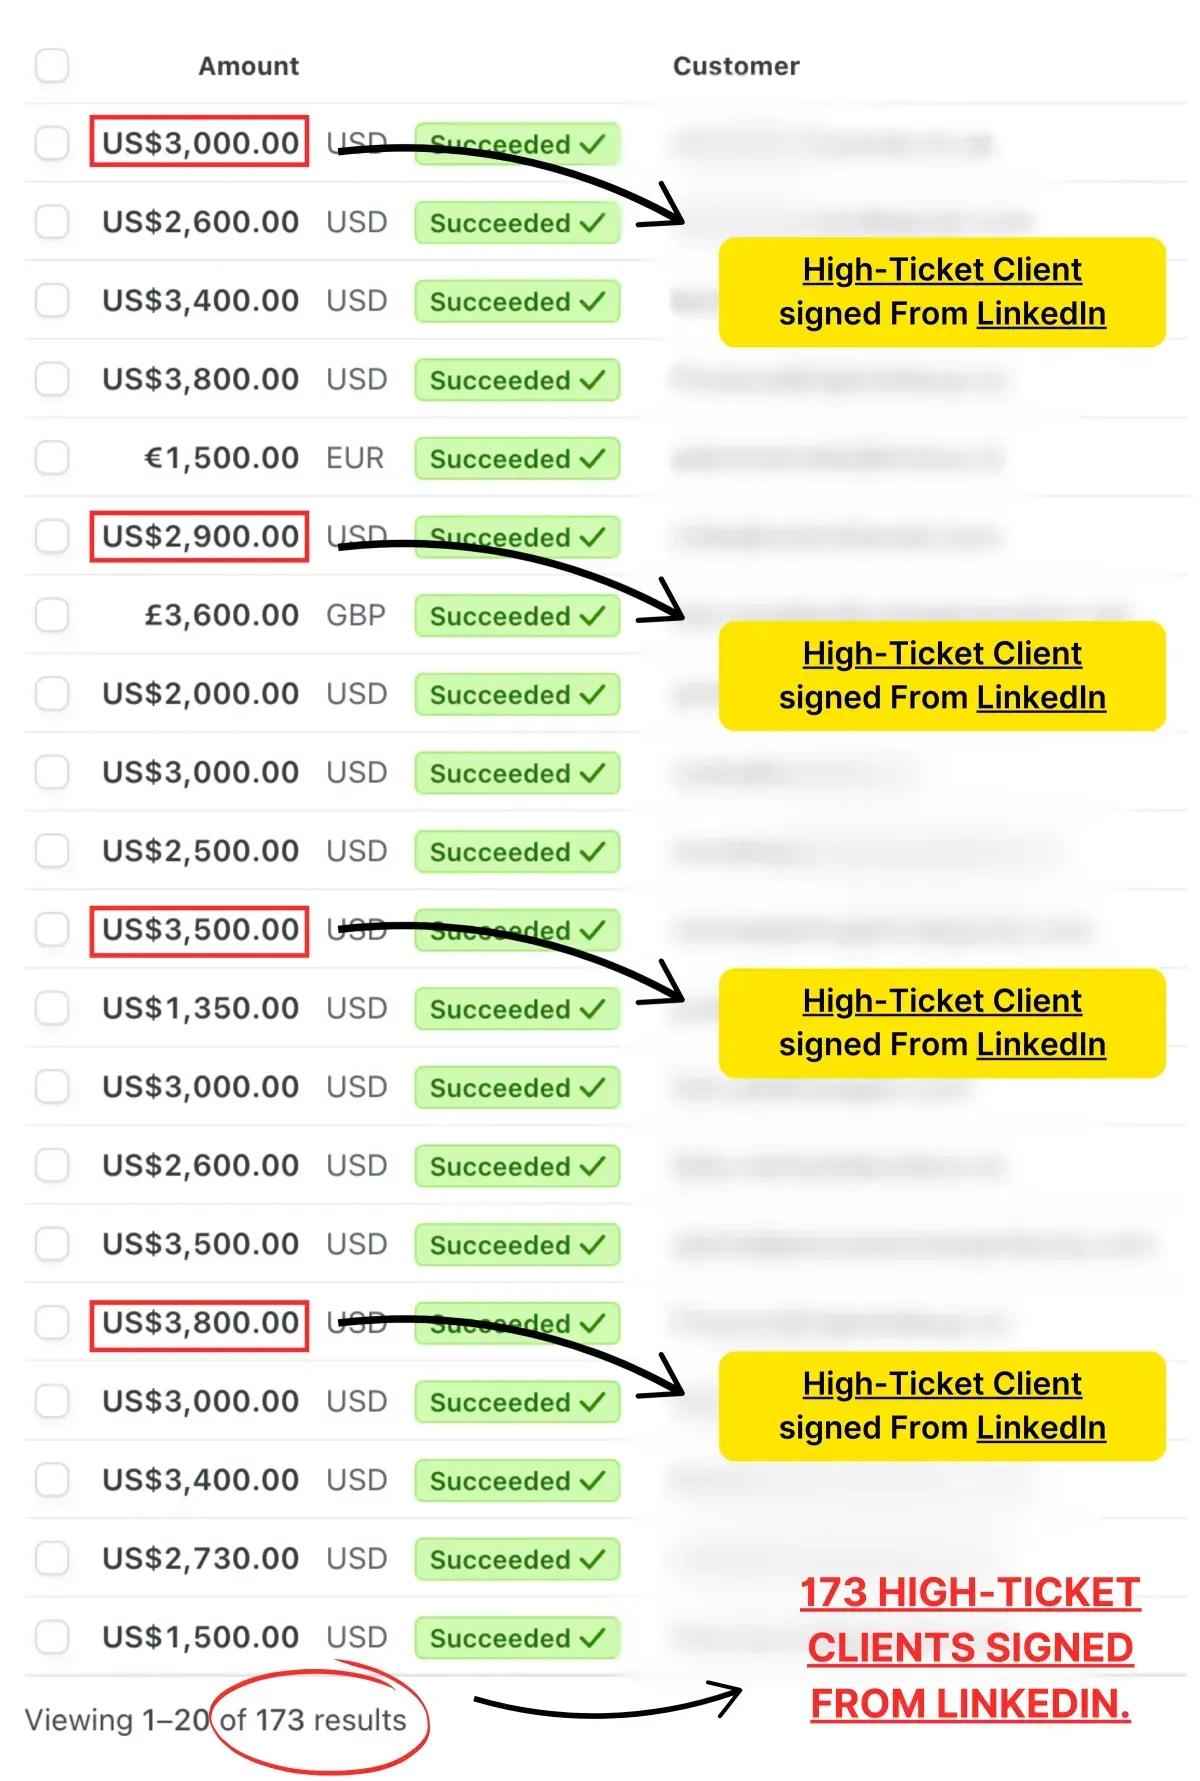1200x1781 pixels.
Task: Open the US$3,000.00 payment in first row
Action: click(x=200, y=143)
